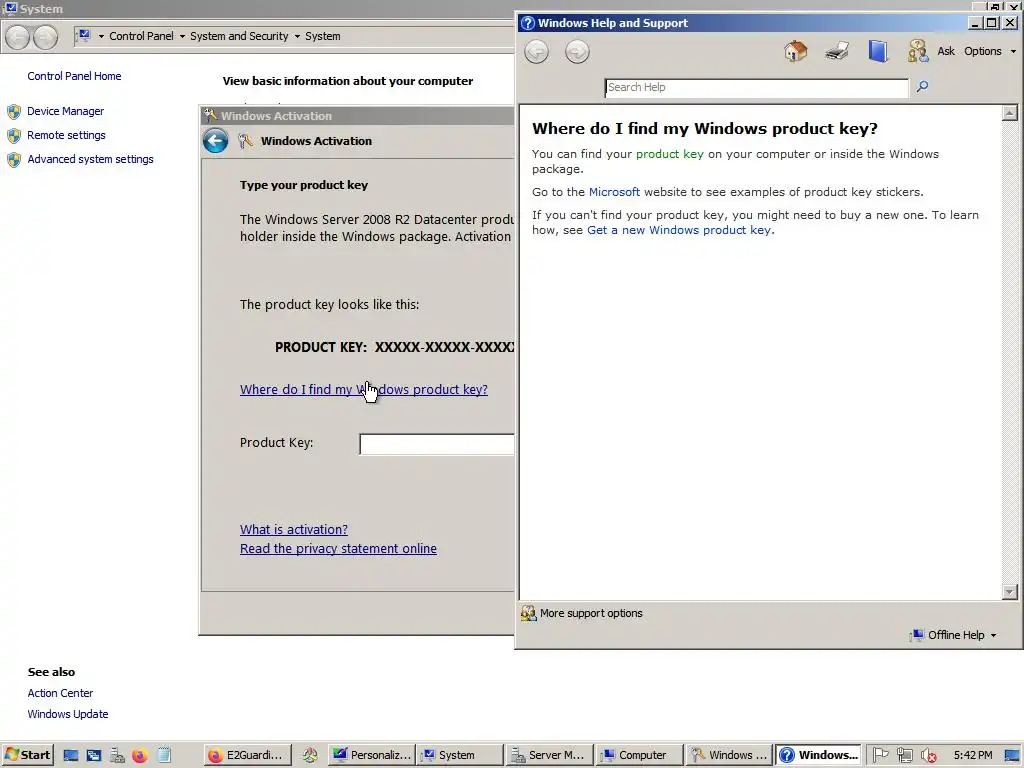
Task: Open the Options dropdown in Help
Action: pyautogui.click(x=990, y=51)
